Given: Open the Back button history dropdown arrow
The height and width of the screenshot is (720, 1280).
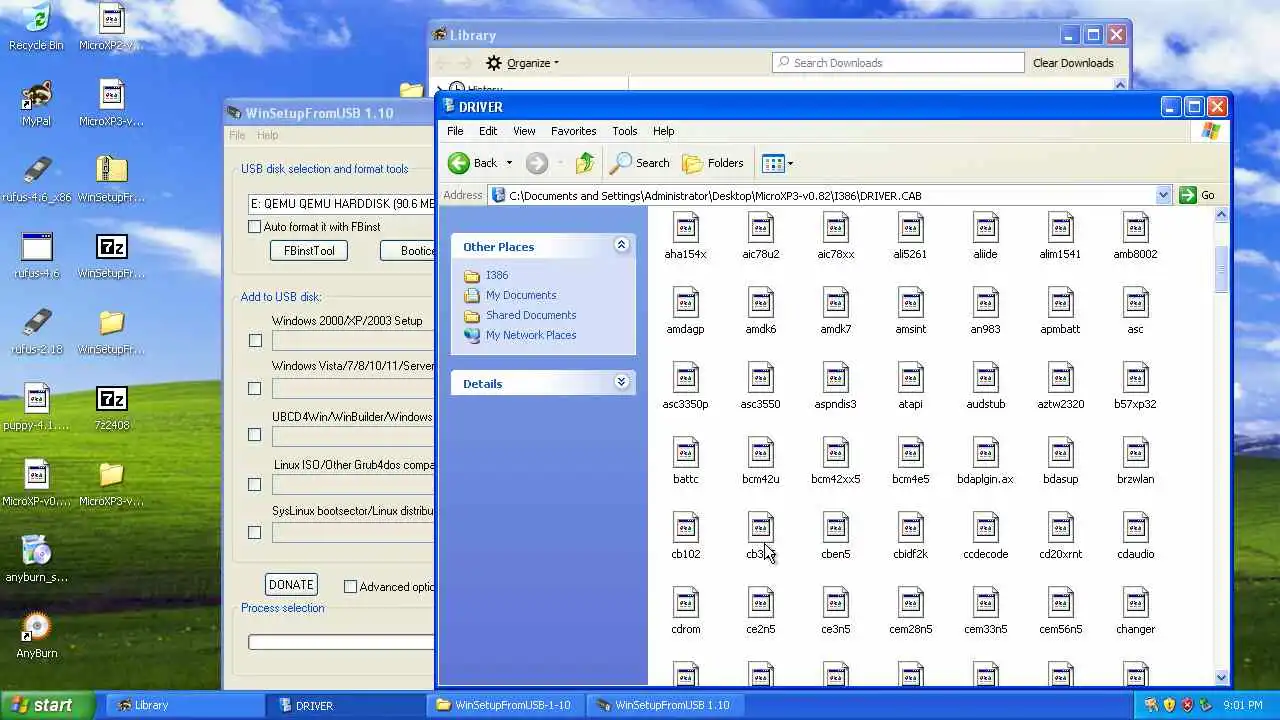Looking at the screenshot, I should (509, 163).
